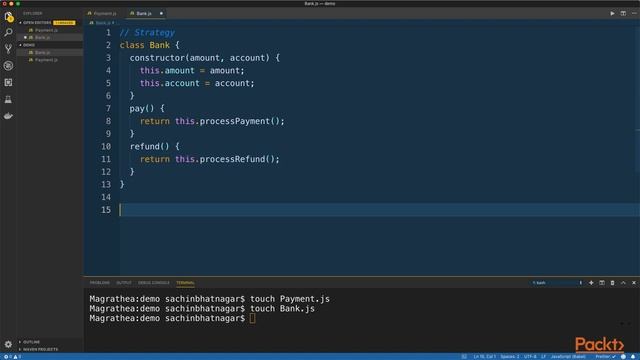Split the editor to the right
The width and height of the screenshot is (640, 360).
(623, 13)
